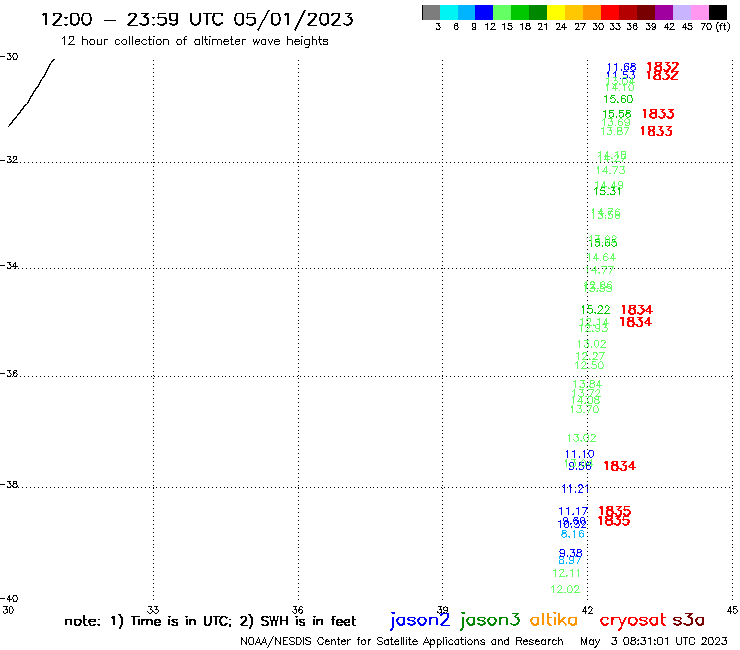This screenshot has width=740, height=650.
Task: Select the jason3 satellite legend label
Action: (x=490, y=620)
